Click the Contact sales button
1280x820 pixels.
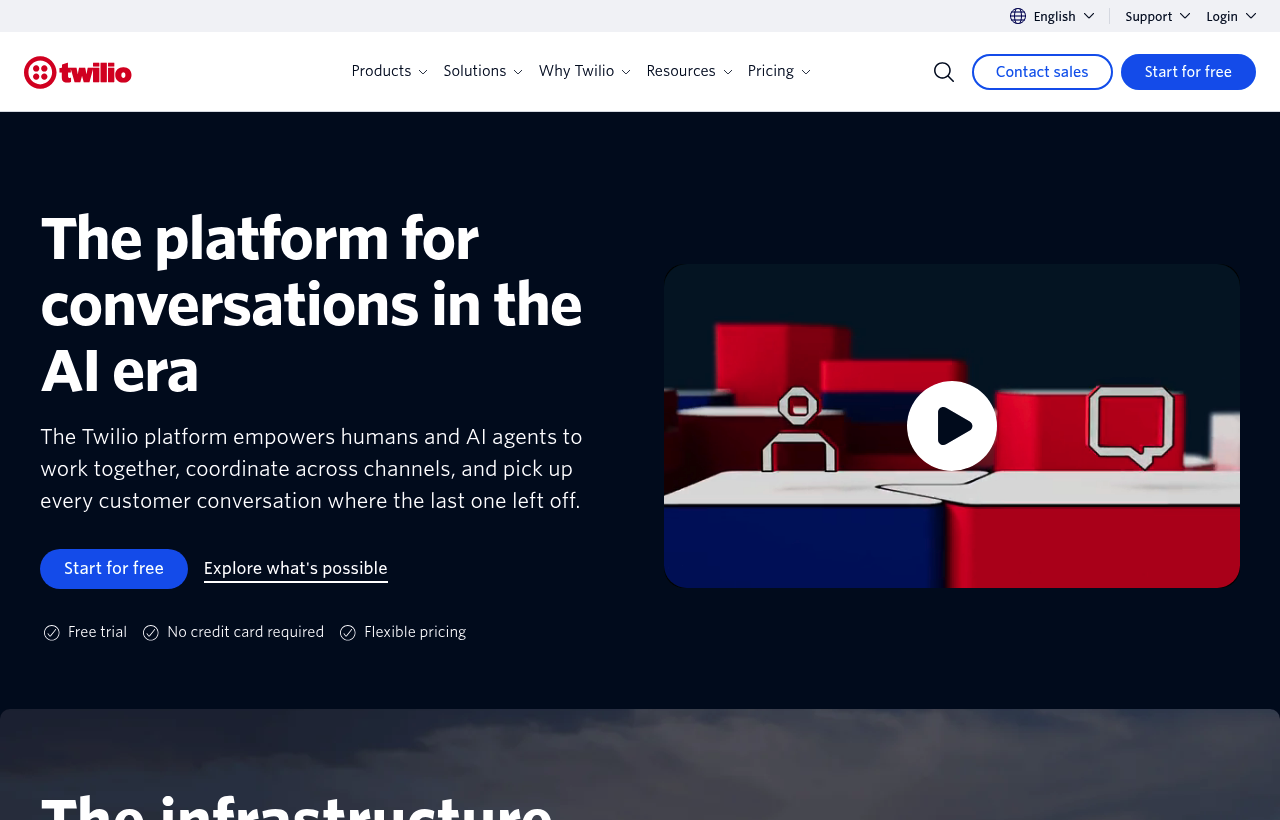(x=1042, y=72)
